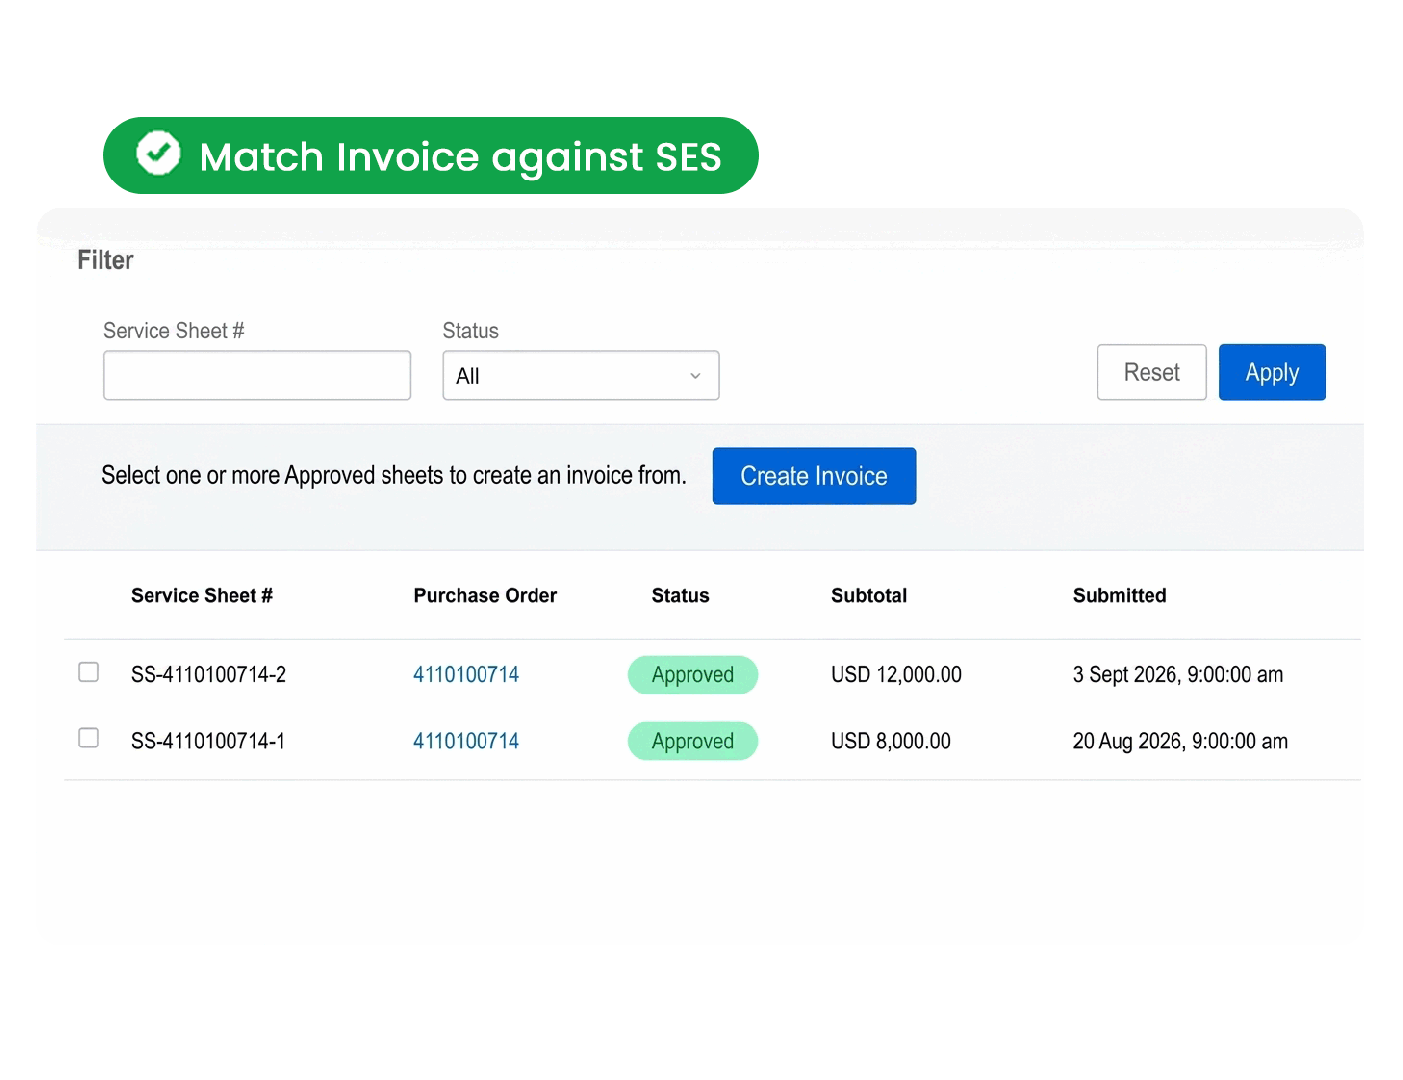Click the date 3 Sept 2026, 9:00:00 am
Screen dimensions: 1403x1080
[x=1178, y=675]
